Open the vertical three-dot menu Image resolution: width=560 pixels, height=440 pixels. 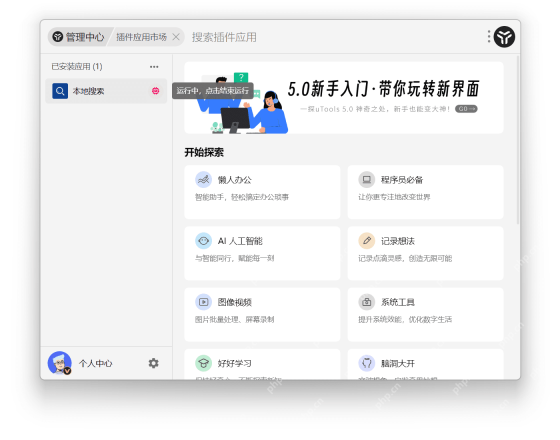[x=489, y=37]
